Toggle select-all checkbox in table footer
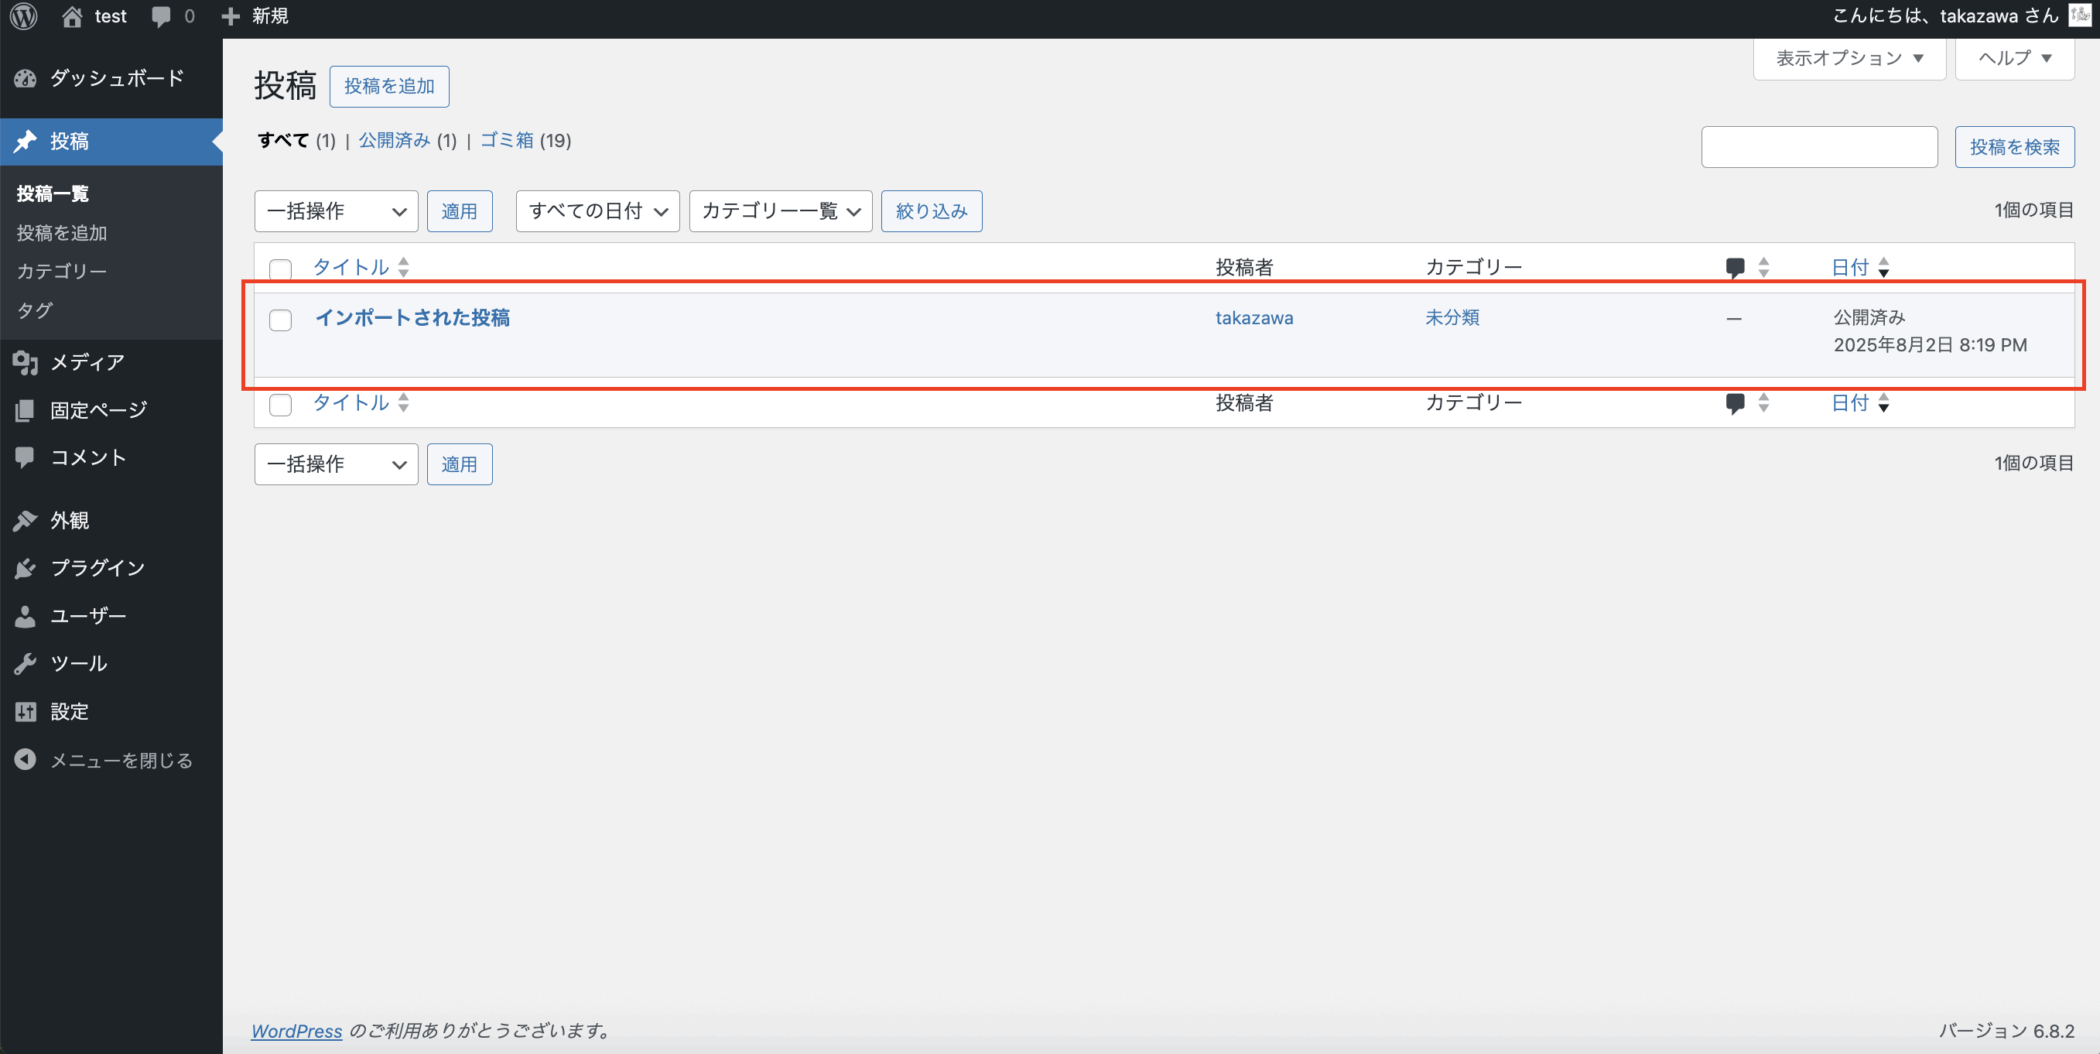Image resolution: width=2100 pixels, height=1054 pixels. click(281, 404)
